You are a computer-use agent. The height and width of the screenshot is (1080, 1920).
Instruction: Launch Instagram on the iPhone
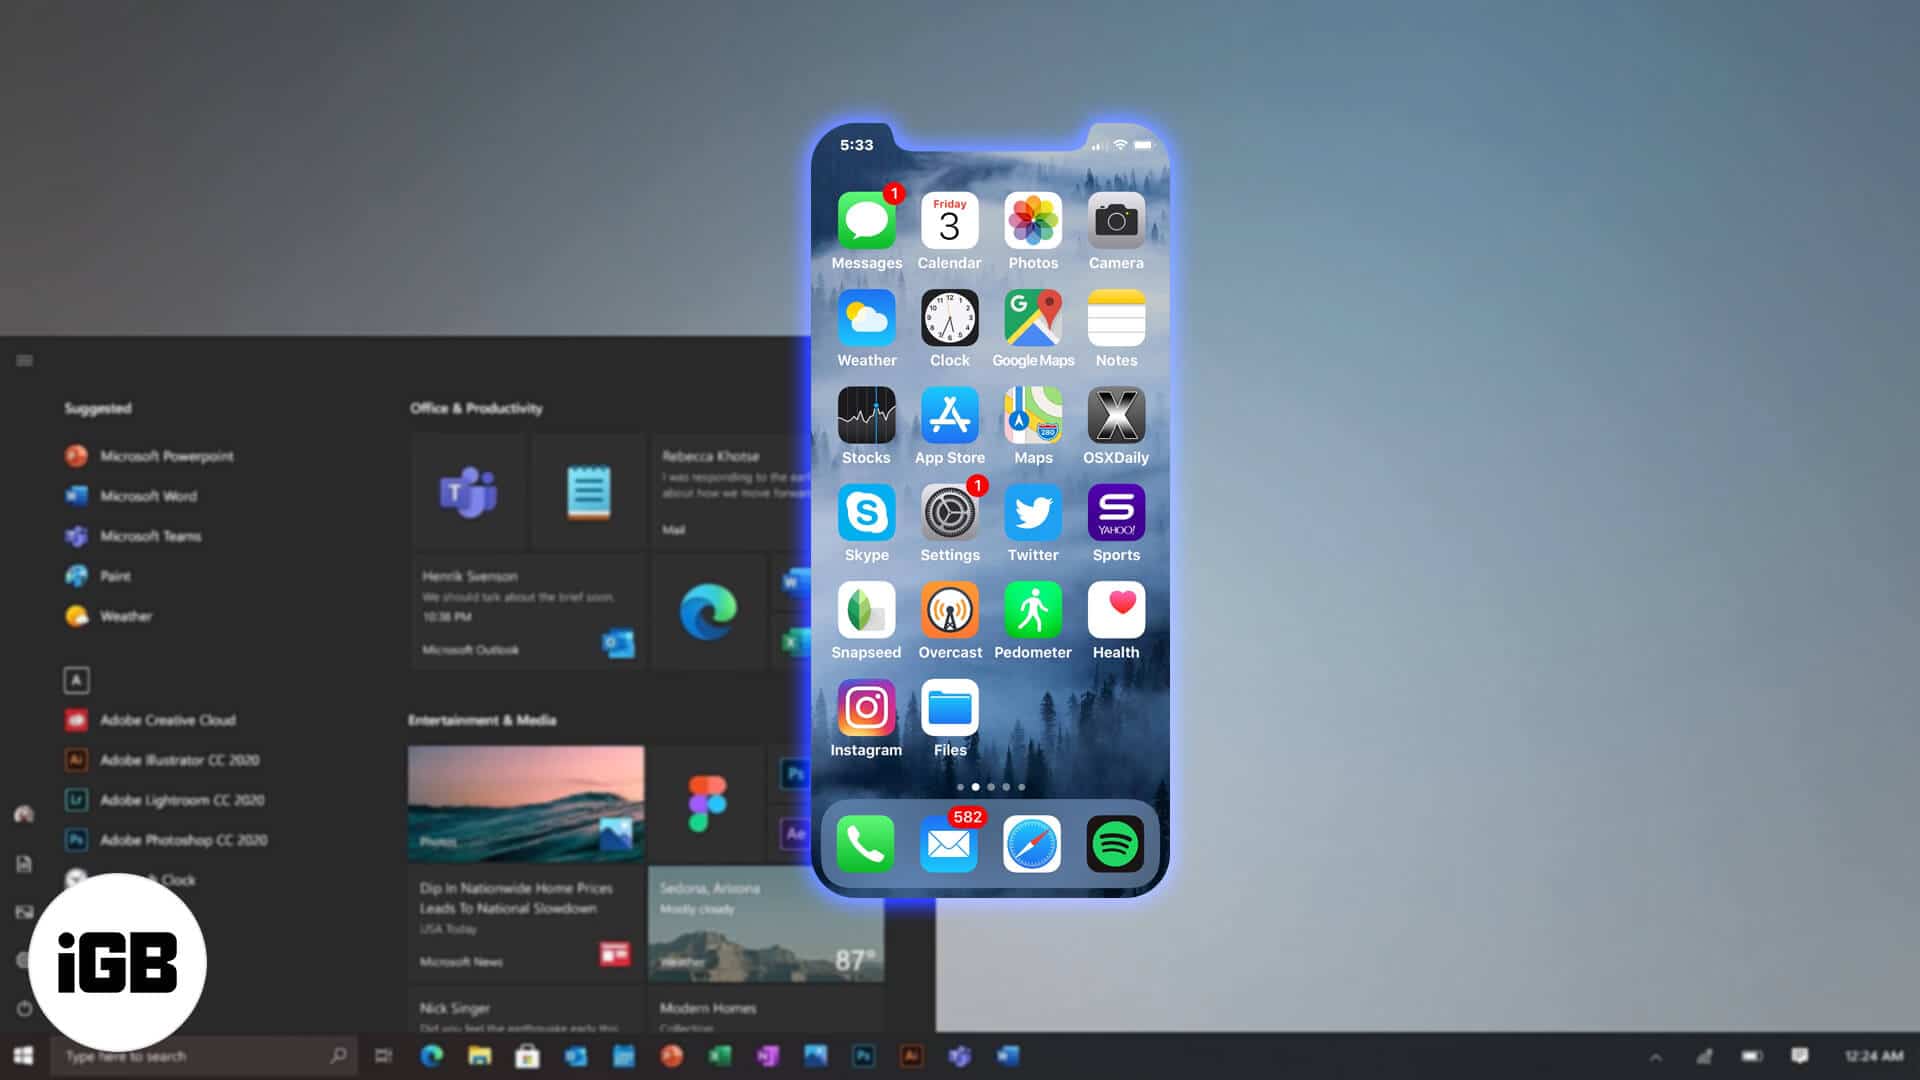866,708
